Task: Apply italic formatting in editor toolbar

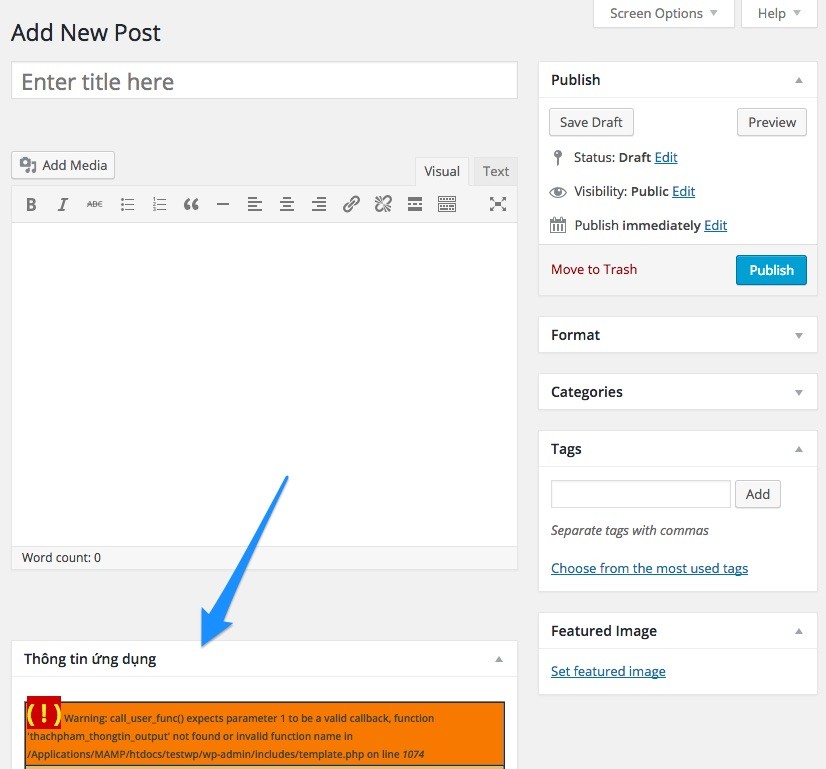Action: [63, 204]
